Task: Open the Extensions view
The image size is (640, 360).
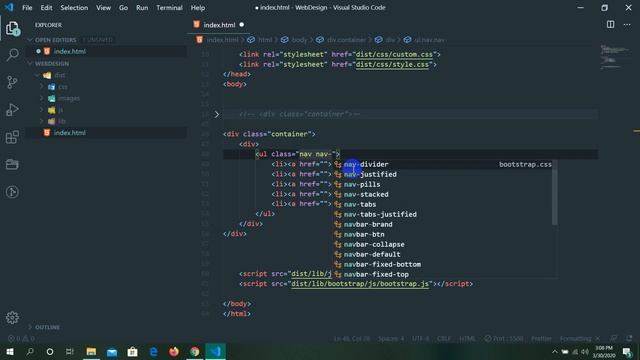Action: click(12, 137)
